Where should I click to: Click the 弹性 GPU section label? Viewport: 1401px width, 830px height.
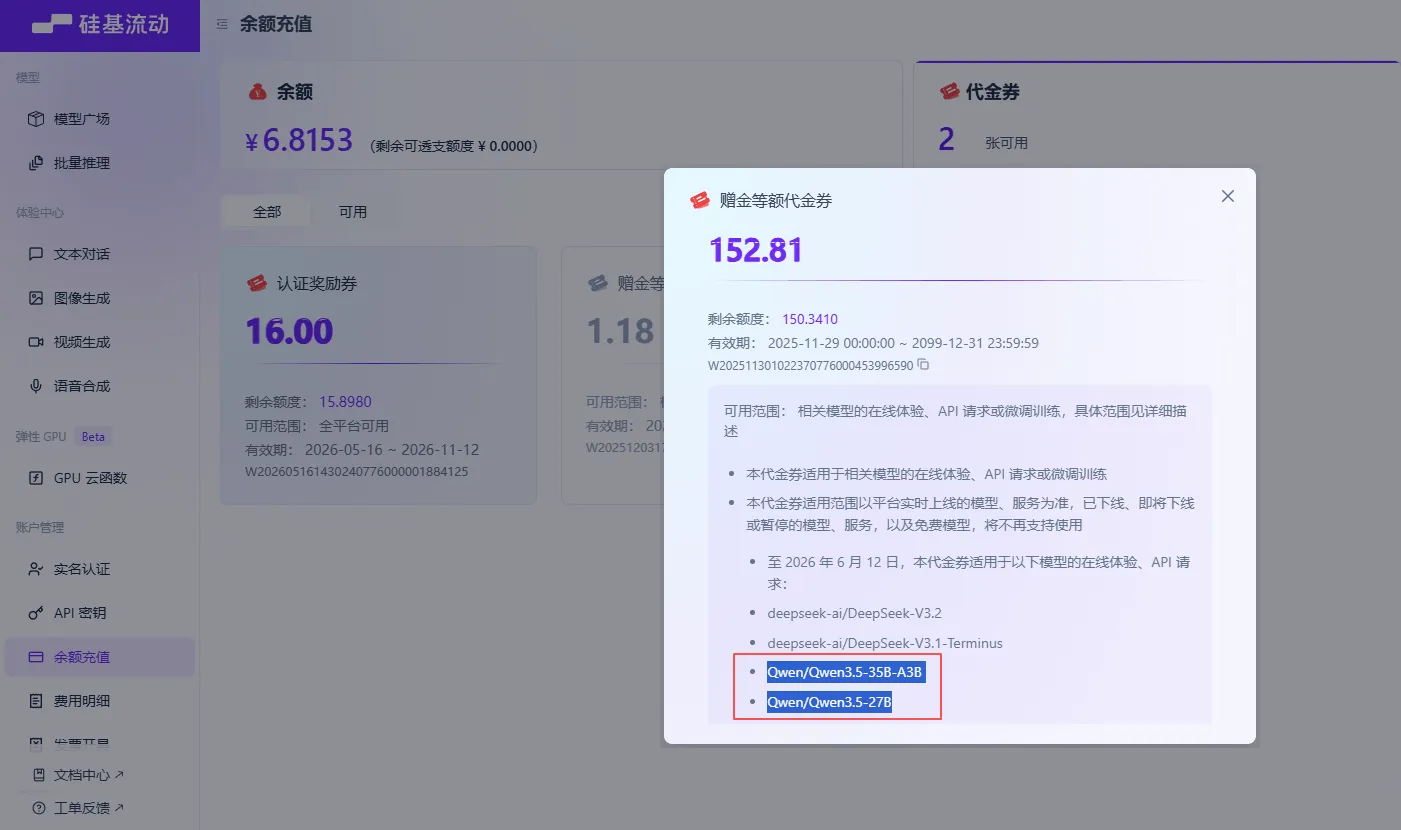click(x=41, y=437)
